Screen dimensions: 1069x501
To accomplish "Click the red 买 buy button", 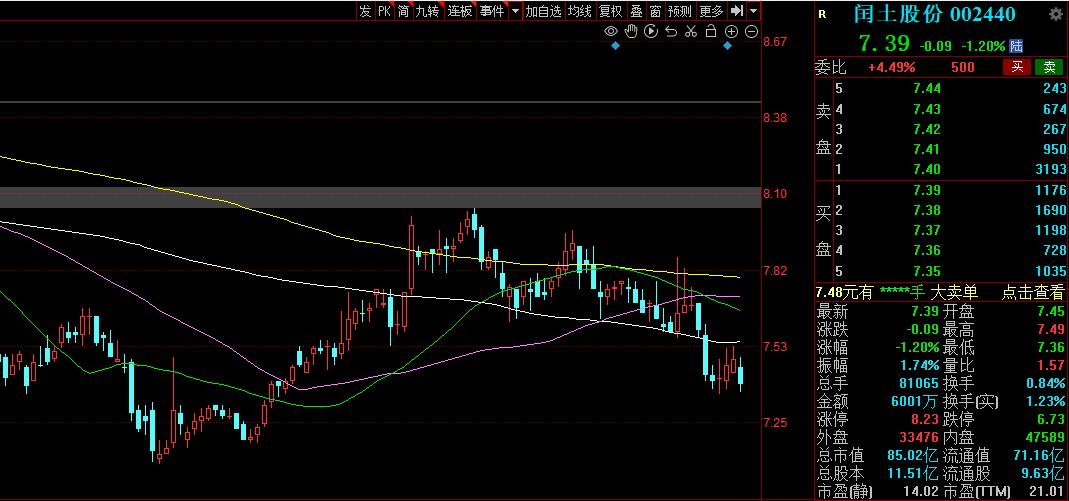I will 1017,67.
